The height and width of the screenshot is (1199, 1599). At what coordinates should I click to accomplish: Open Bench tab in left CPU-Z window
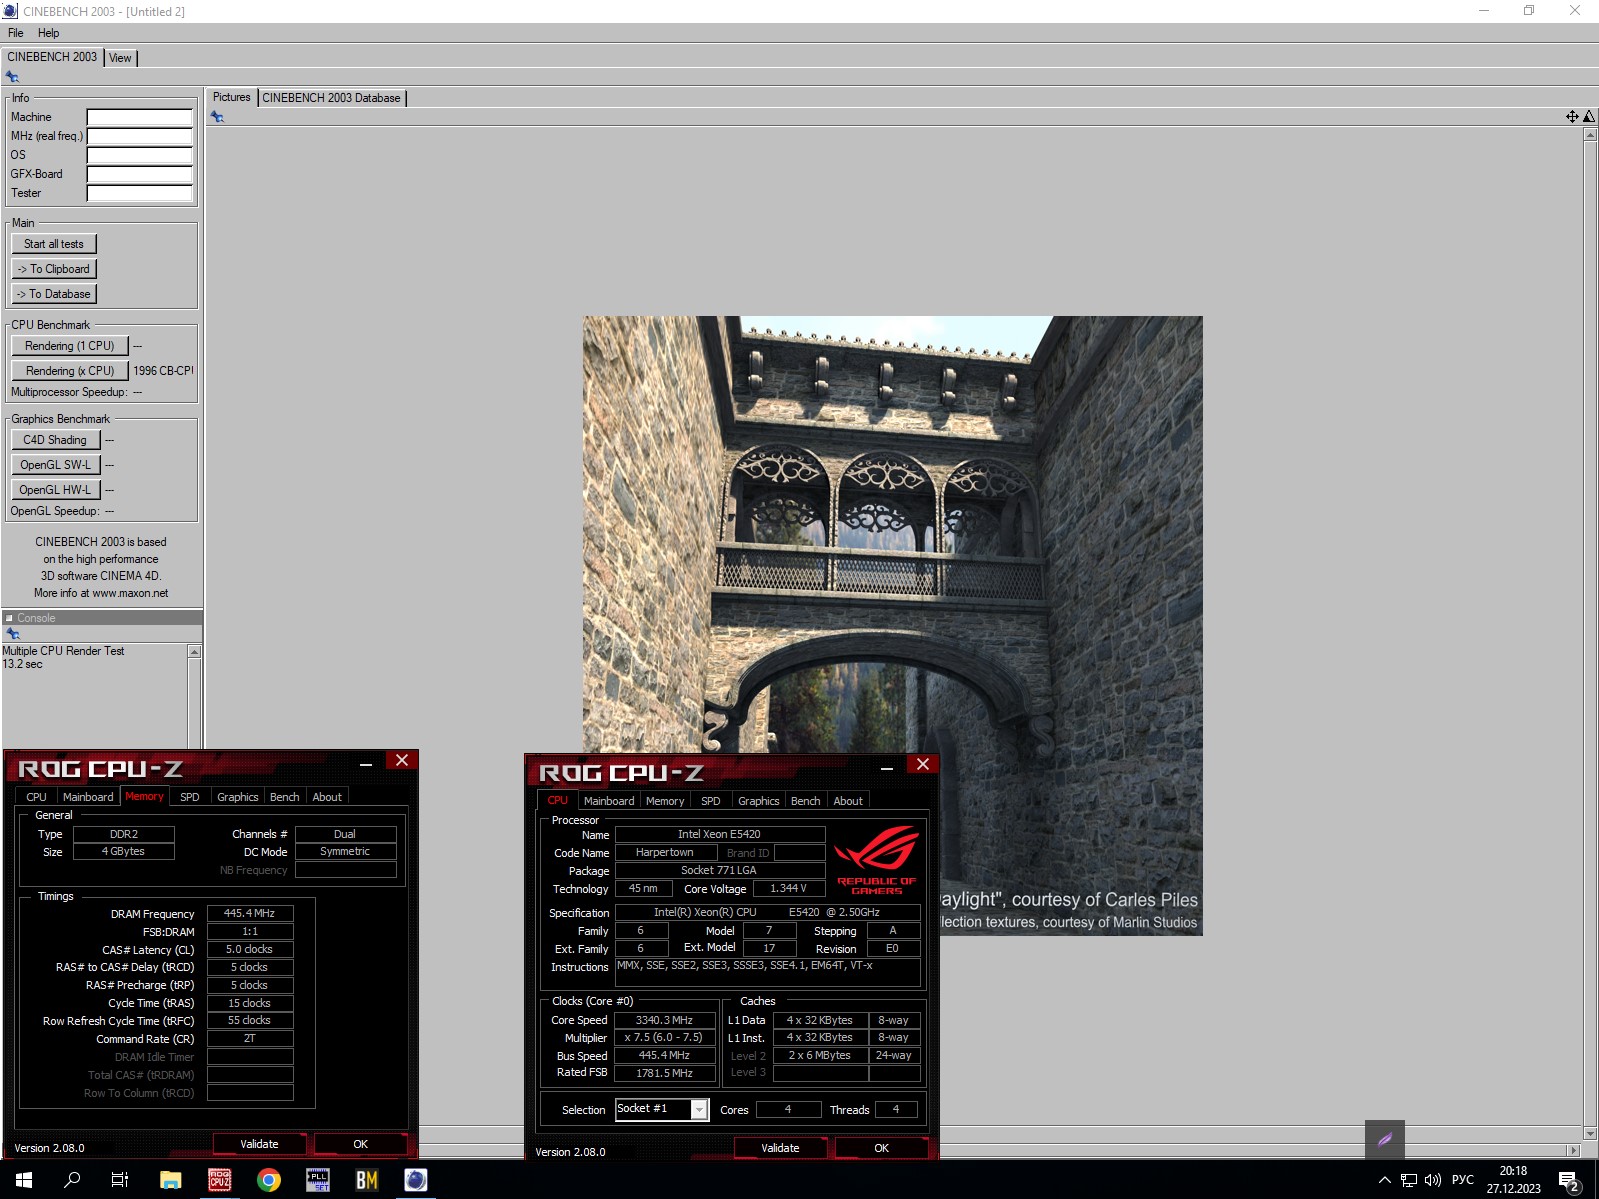pyautogui.click(x=284, y=797)
